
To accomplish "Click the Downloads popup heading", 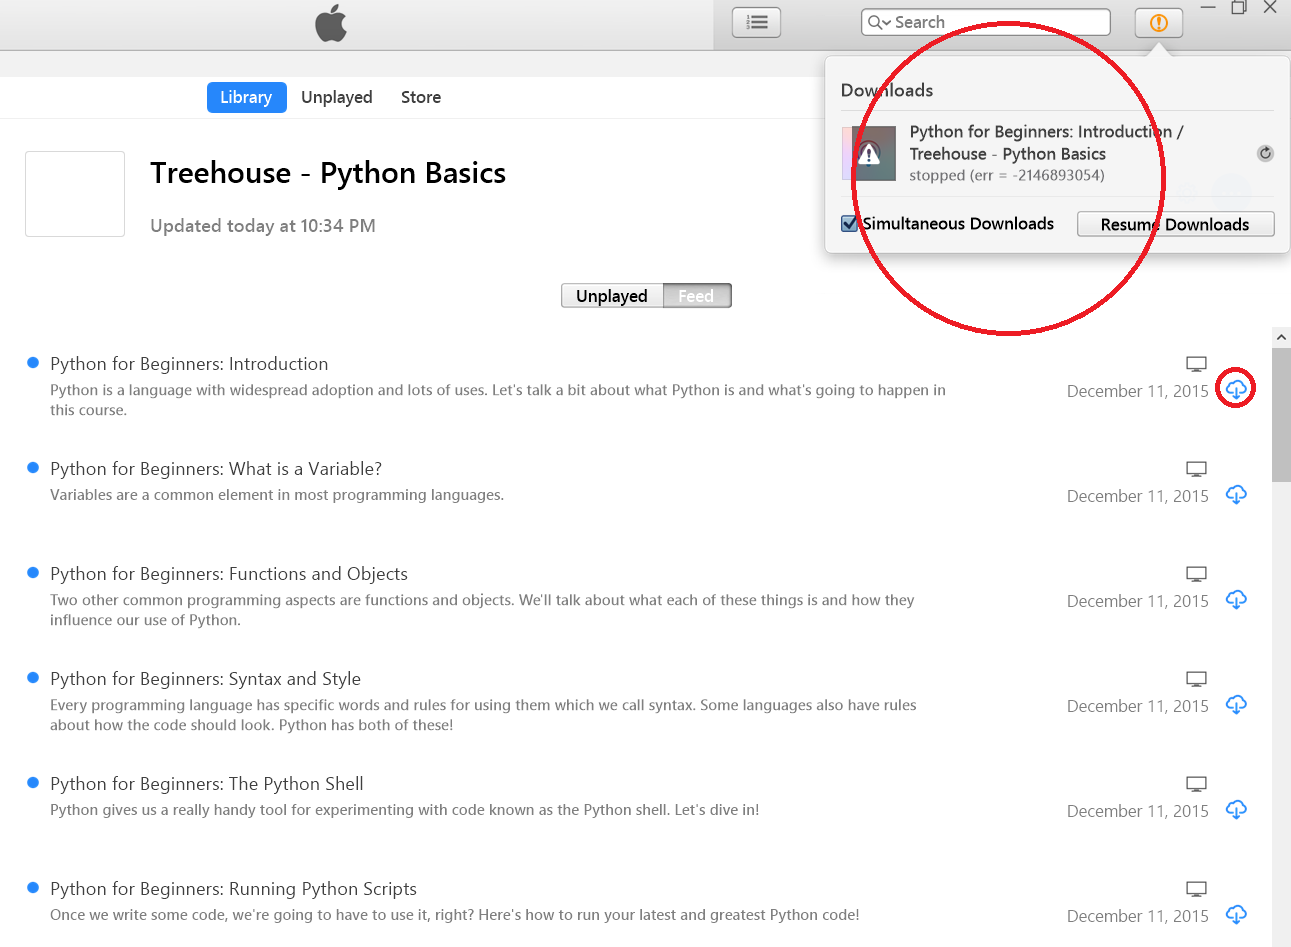I will (887, 90).
